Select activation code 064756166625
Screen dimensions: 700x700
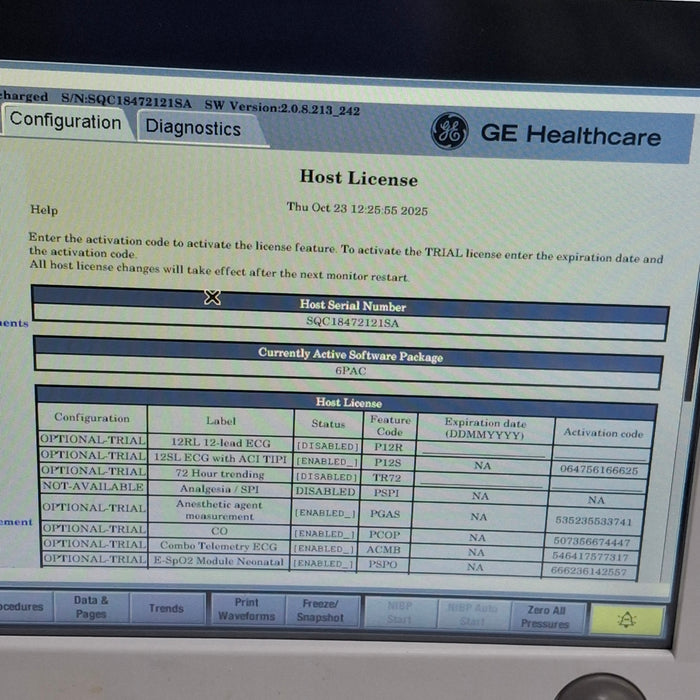[599, 470]
